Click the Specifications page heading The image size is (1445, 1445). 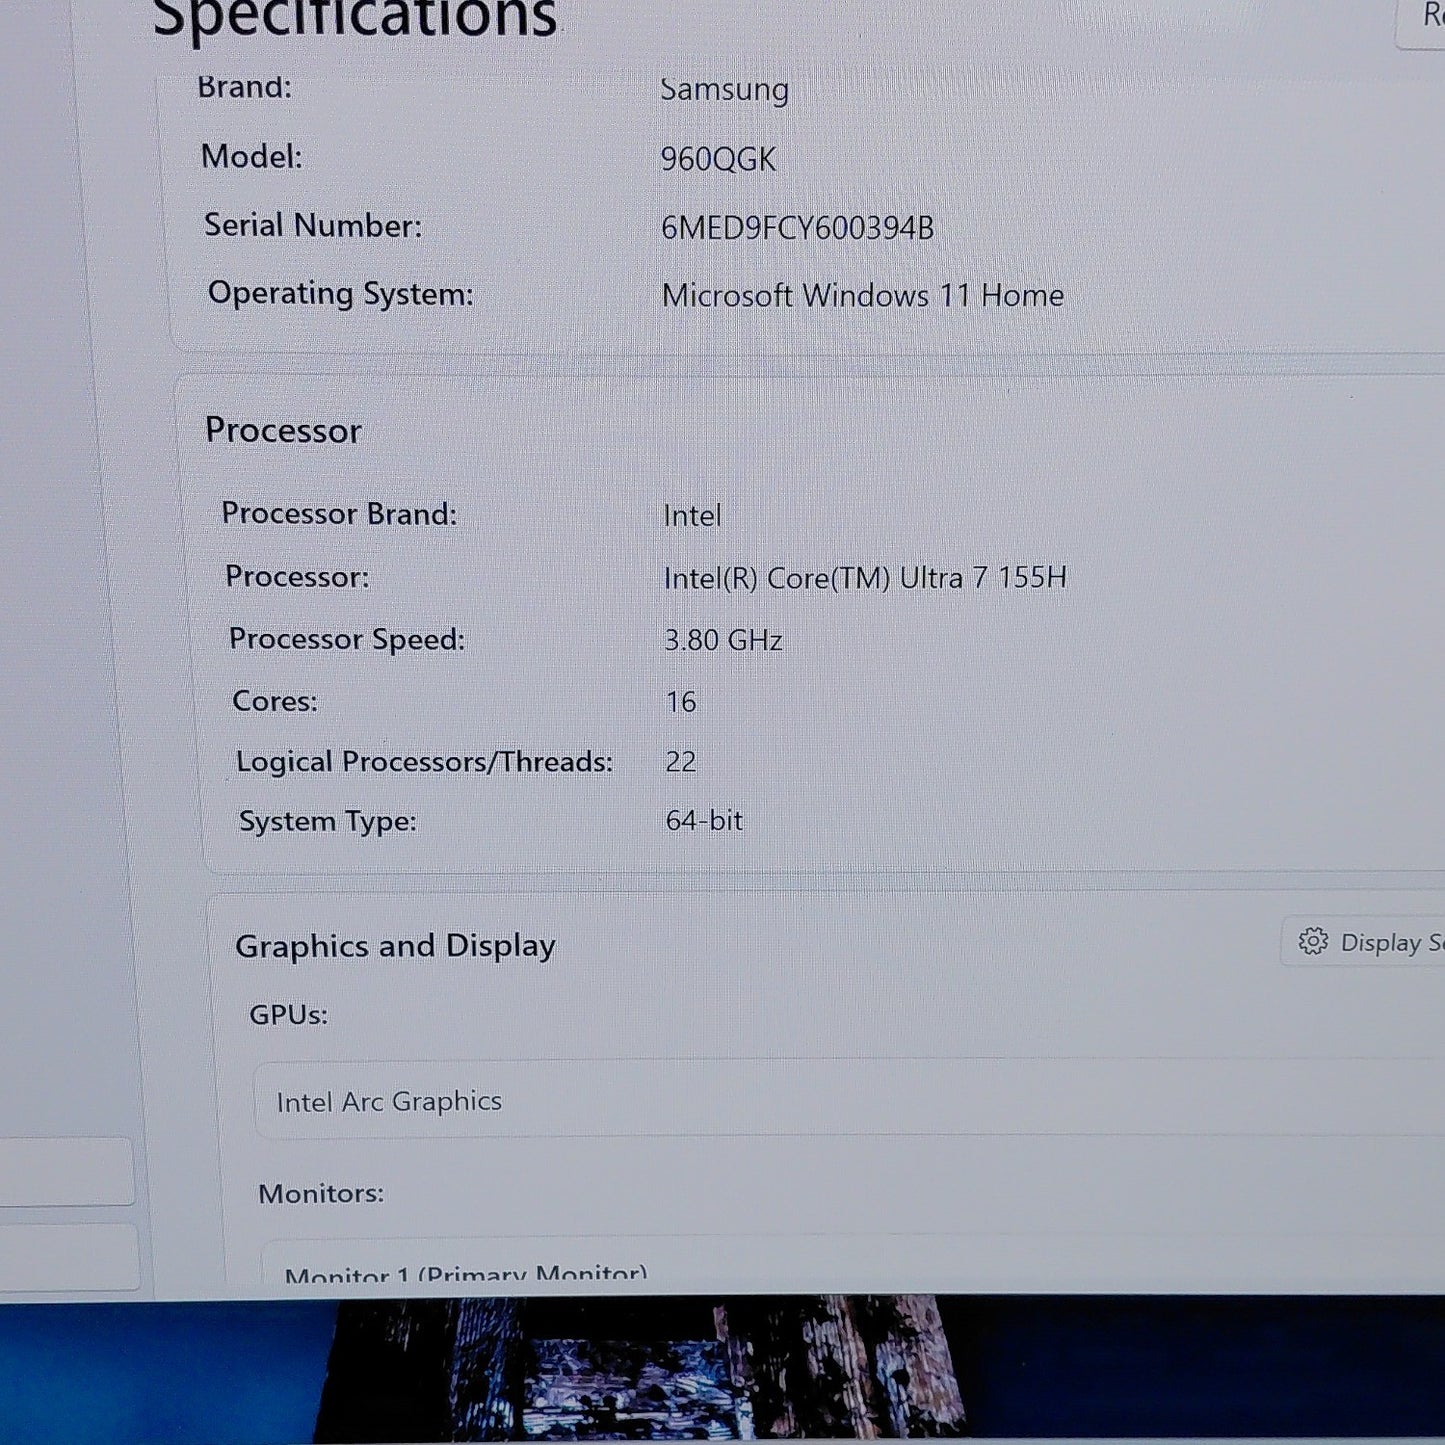(x=354, y=18)
